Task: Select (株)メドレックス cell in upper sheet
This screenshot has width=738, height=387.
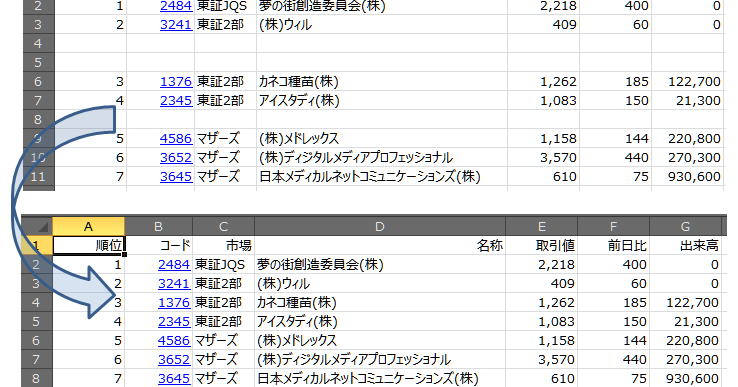Action: (382, 138)
